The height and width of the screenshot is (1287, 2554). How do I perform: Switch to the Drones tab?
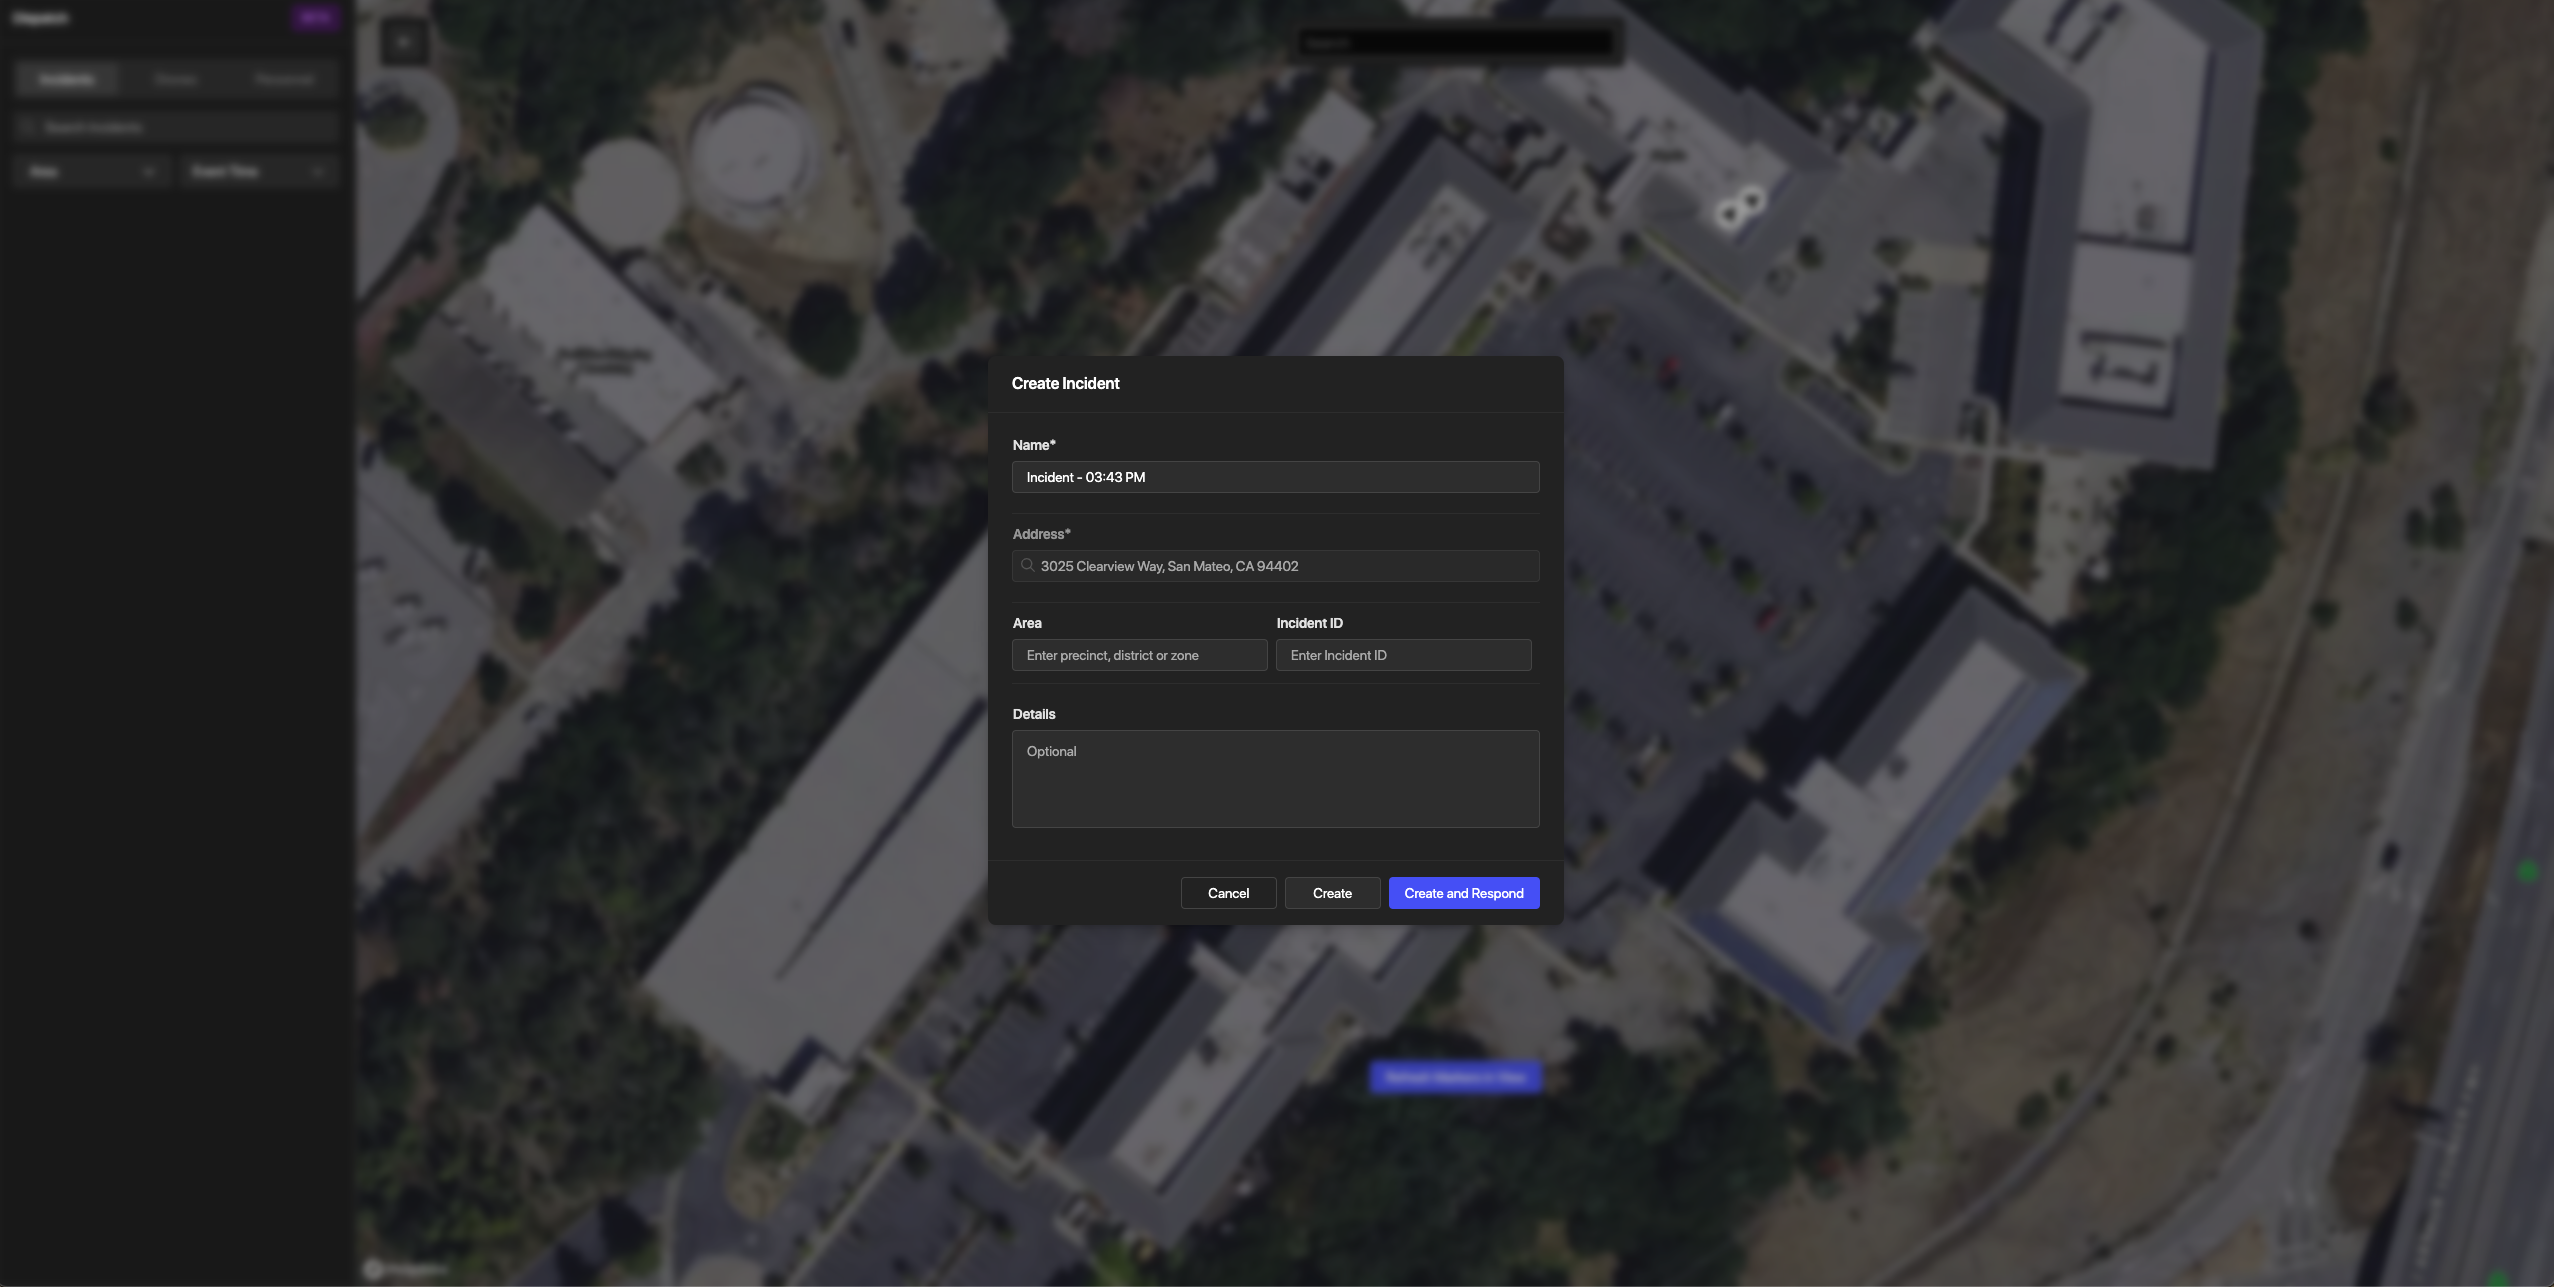pyautogui.click(x=176, y=79)
